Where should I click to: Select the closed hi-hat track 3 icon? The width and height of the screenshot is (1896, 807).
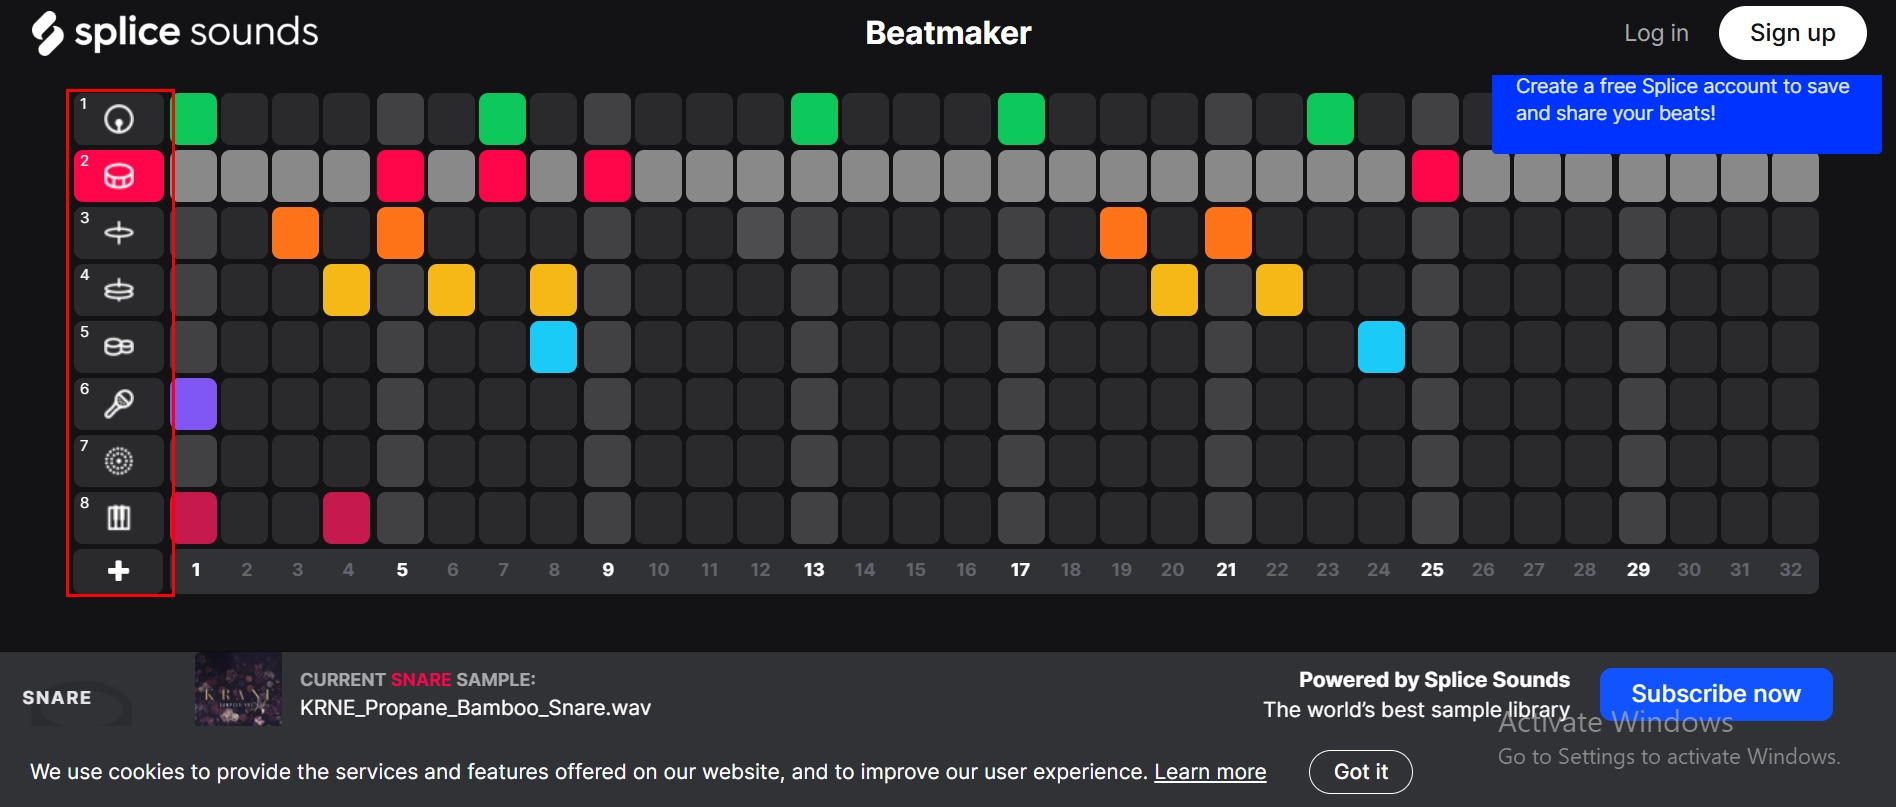(x=119, y=233)
